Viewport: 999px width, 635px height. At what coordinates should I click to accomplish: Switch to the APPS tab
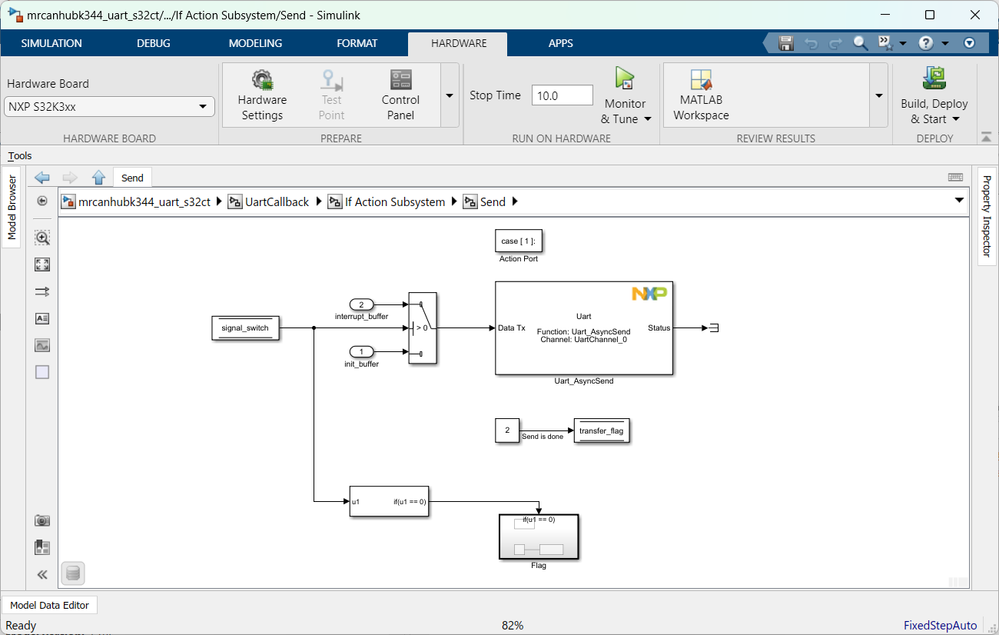pyautogui.click(x=561, y=43)
